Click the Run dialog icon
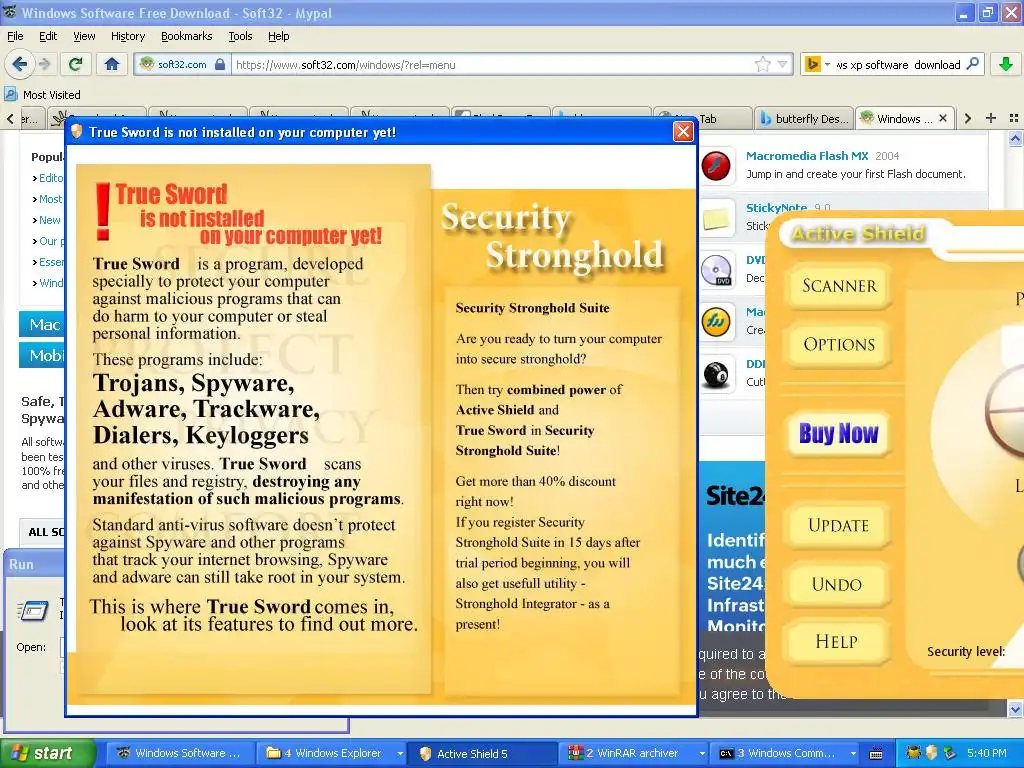This screenshot has width=1024, height=768. [33, 611]
